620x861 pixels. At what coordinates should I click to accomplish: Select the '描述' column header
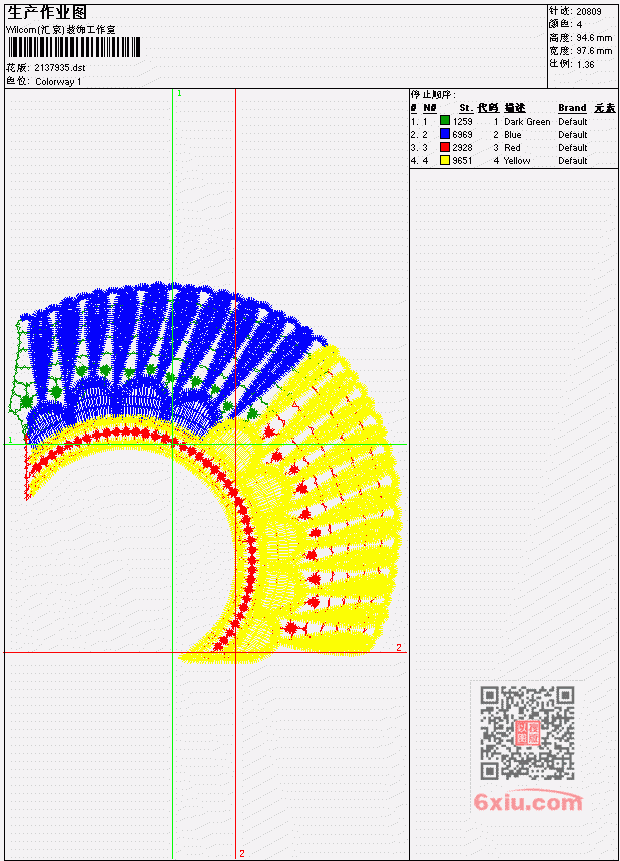[x=515, y=108]
